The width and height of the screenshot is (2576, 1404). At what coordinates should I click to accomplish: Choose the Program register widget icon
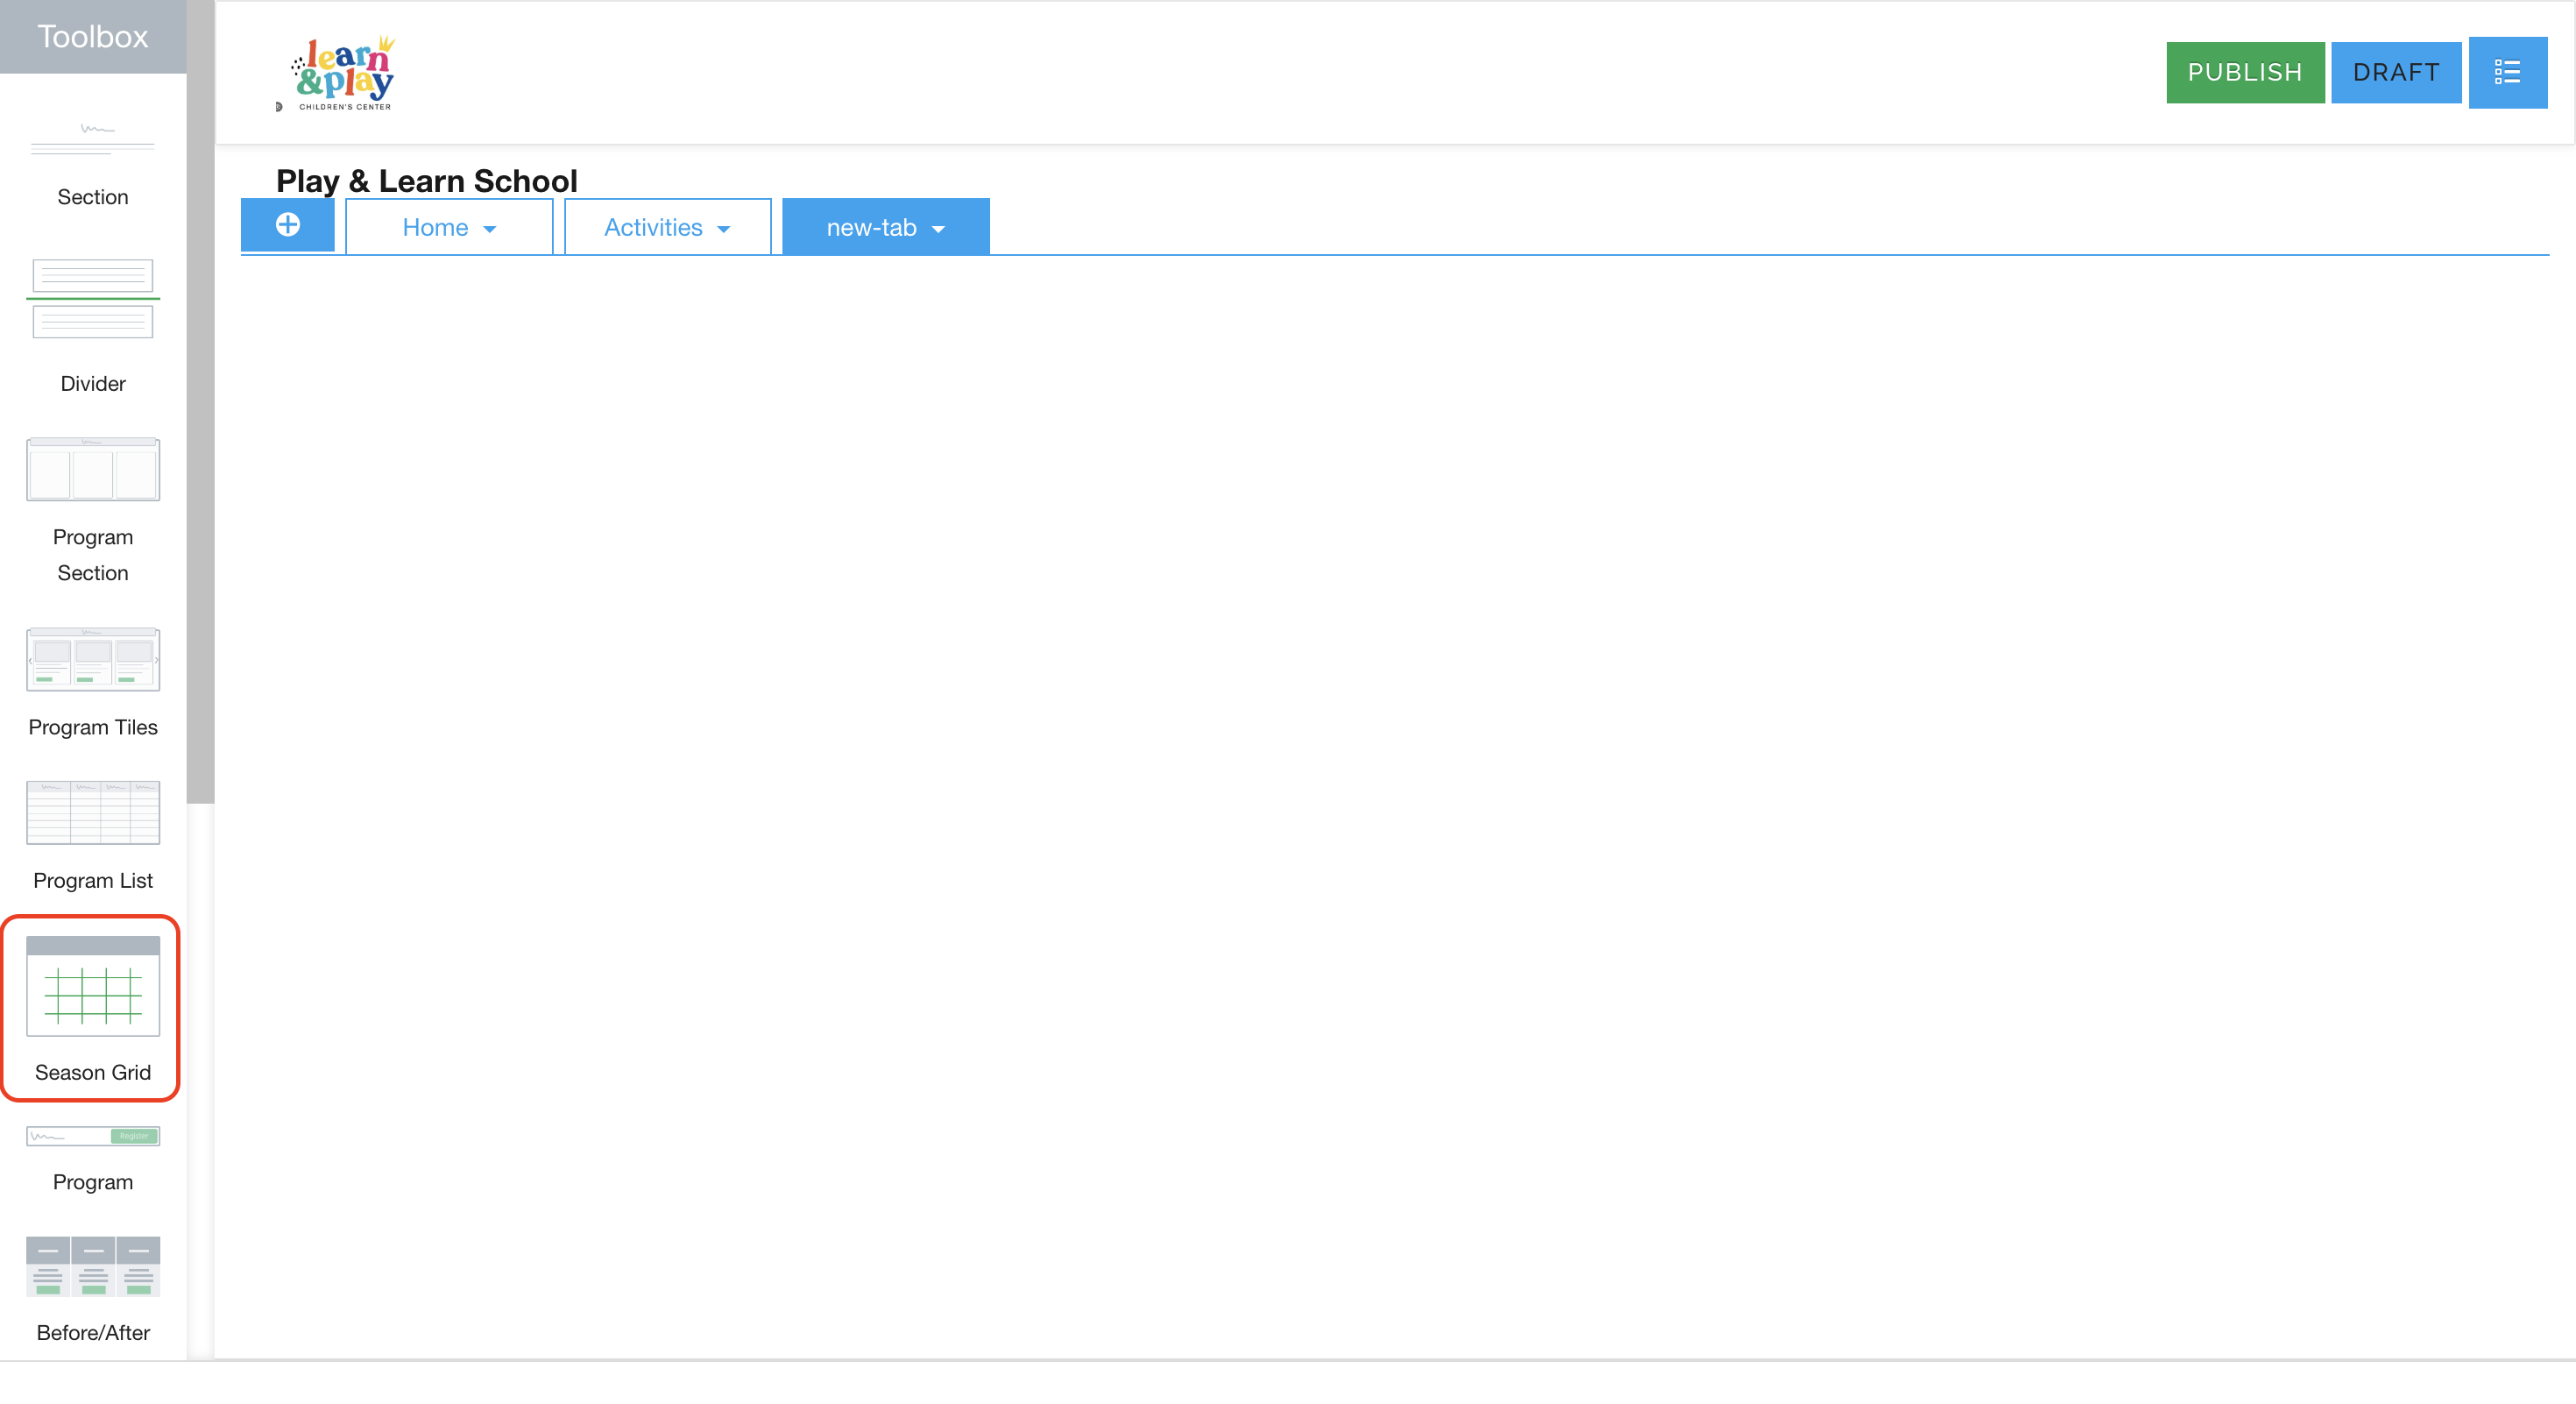pos(92,1136)
